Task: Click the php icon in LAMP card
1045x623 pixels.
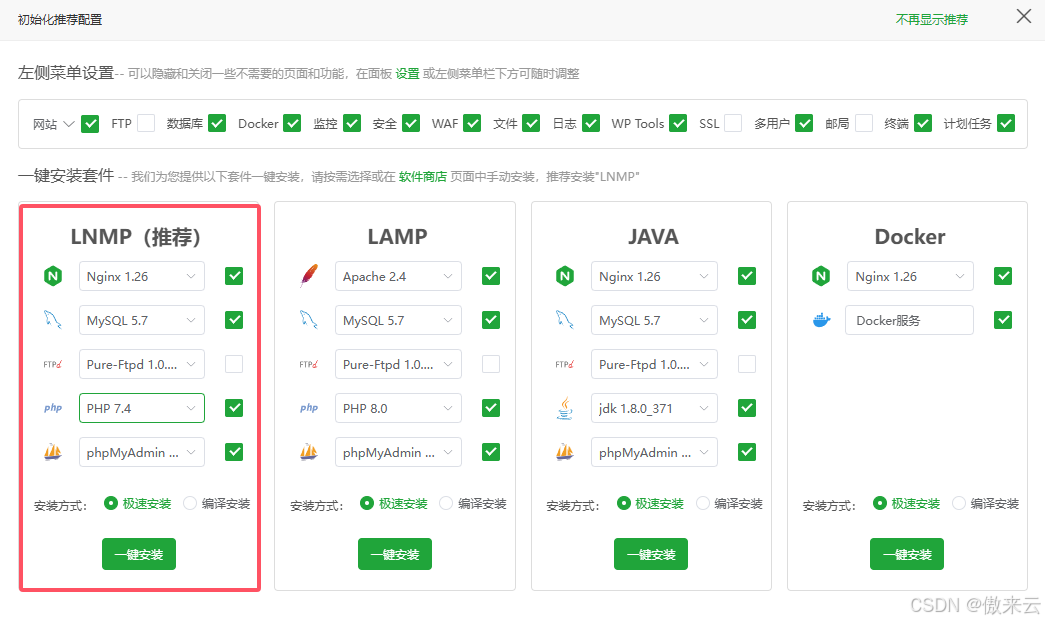Action: point(309,408)
